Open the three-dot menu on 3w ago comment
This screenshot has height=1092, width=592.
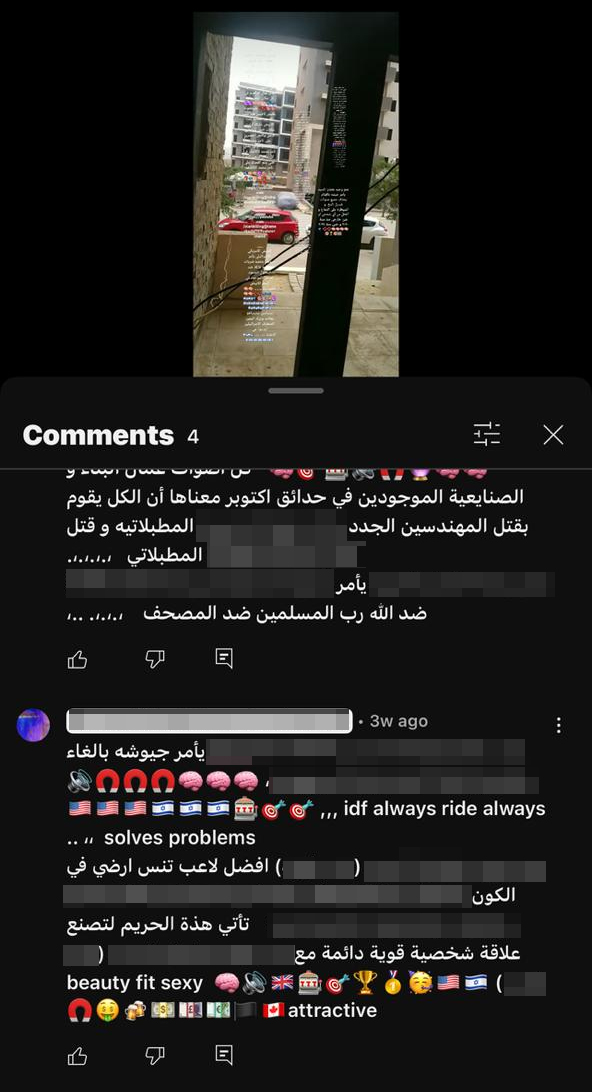pos(558,726)
